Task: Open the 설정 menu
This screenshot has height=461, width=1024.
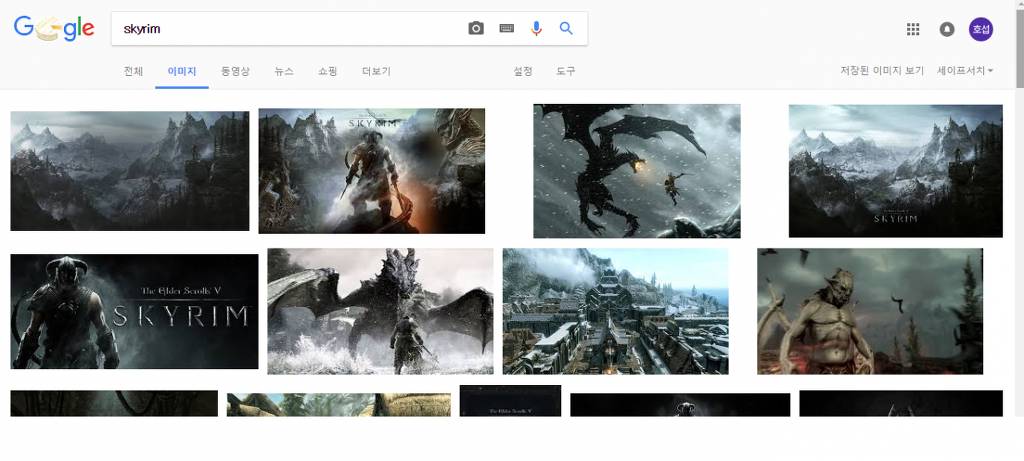Action: 523,71
